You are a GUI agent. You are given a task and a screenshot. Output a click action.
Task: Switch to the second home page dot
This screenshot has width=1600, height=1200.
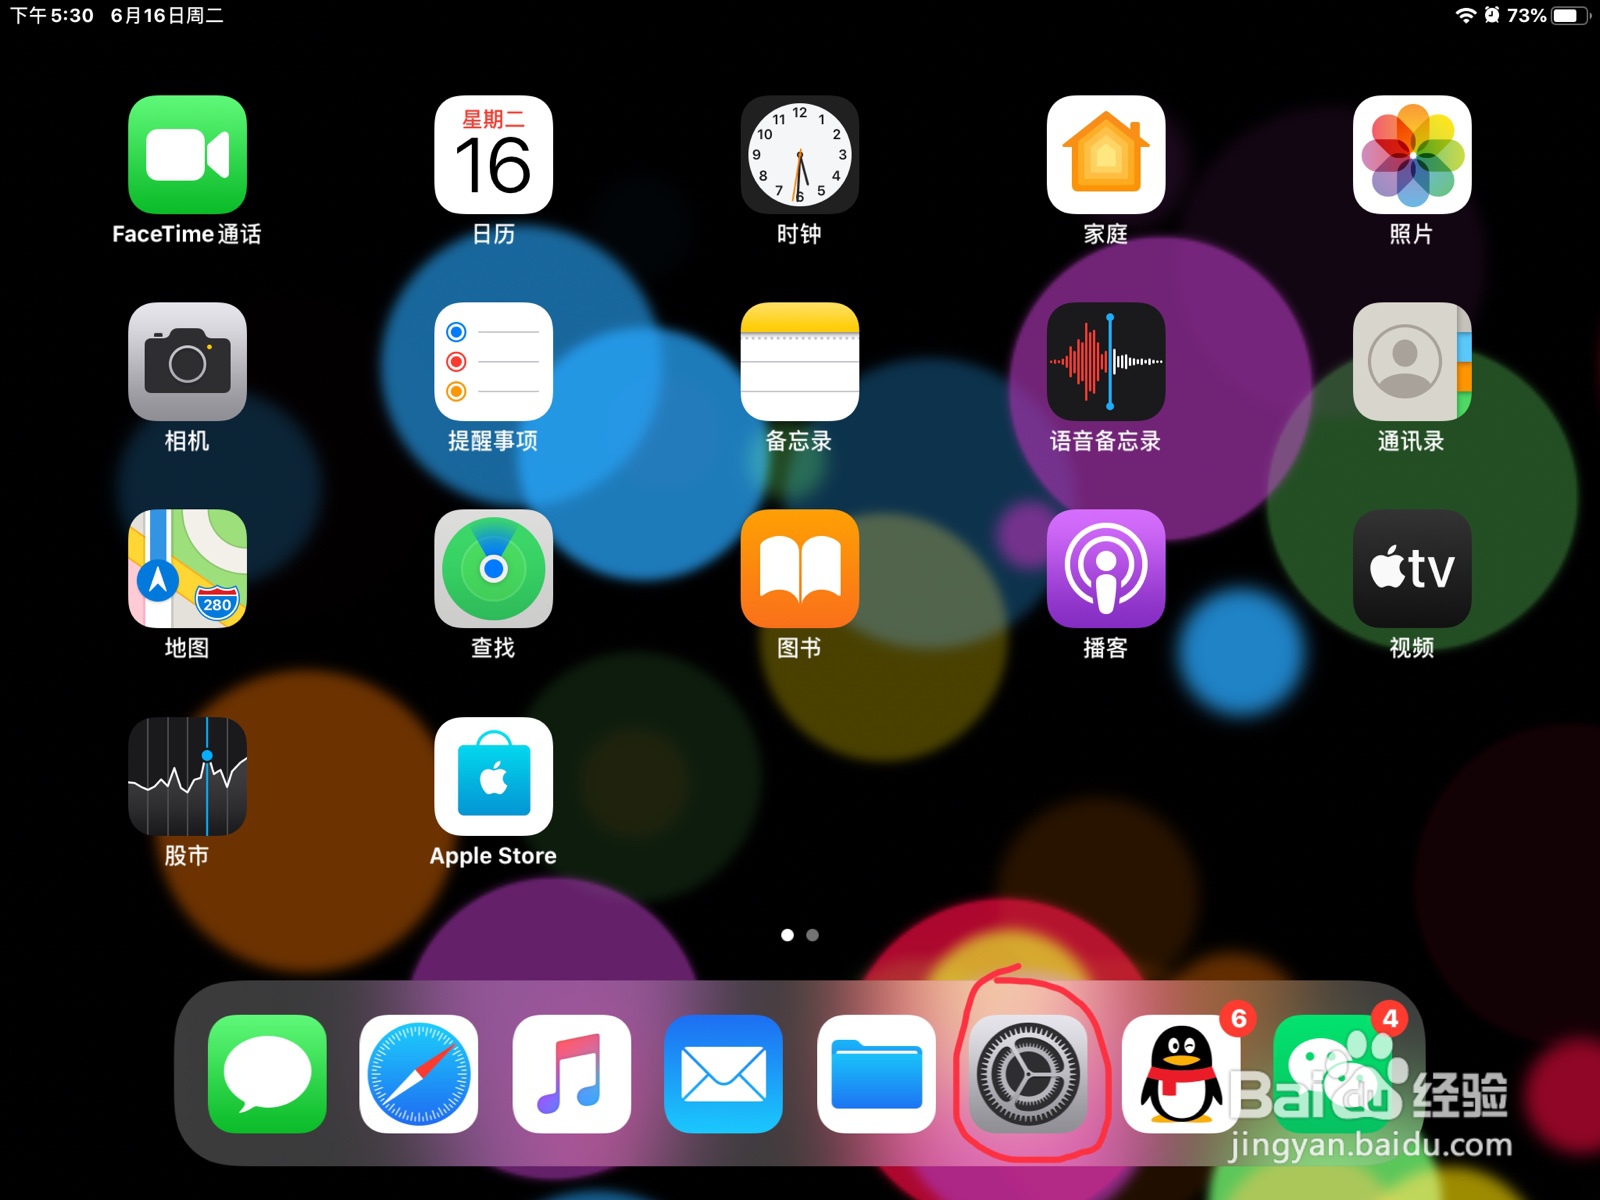pos(813,935)
